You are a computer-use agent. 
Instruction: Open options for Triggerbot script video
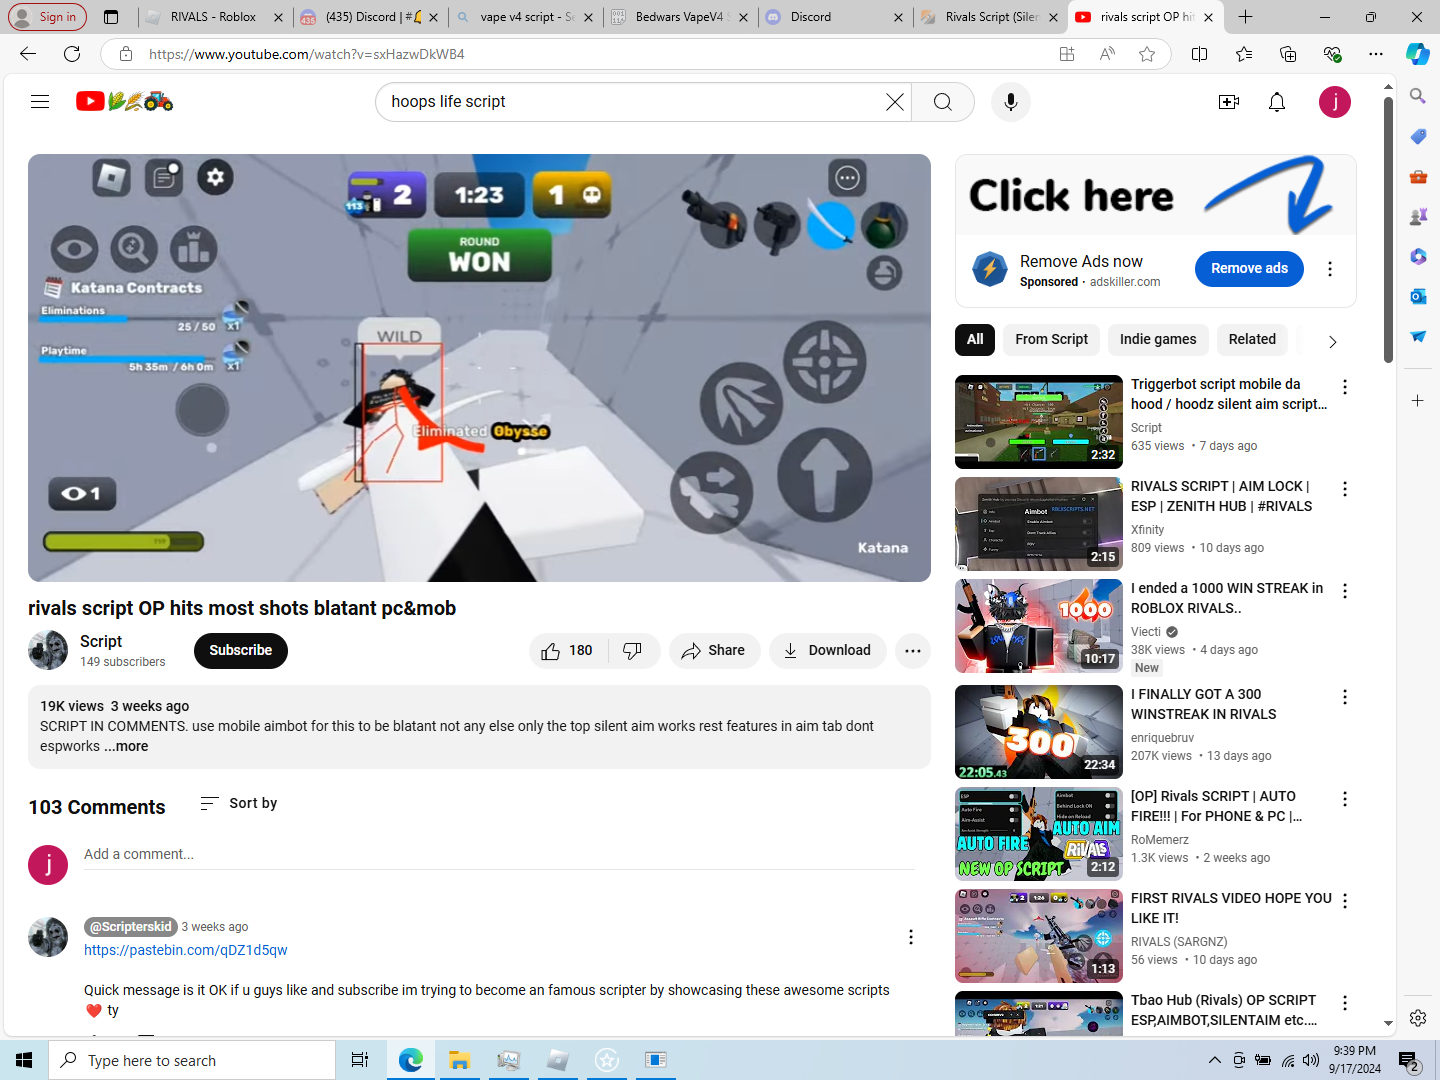pos(1345,387)
